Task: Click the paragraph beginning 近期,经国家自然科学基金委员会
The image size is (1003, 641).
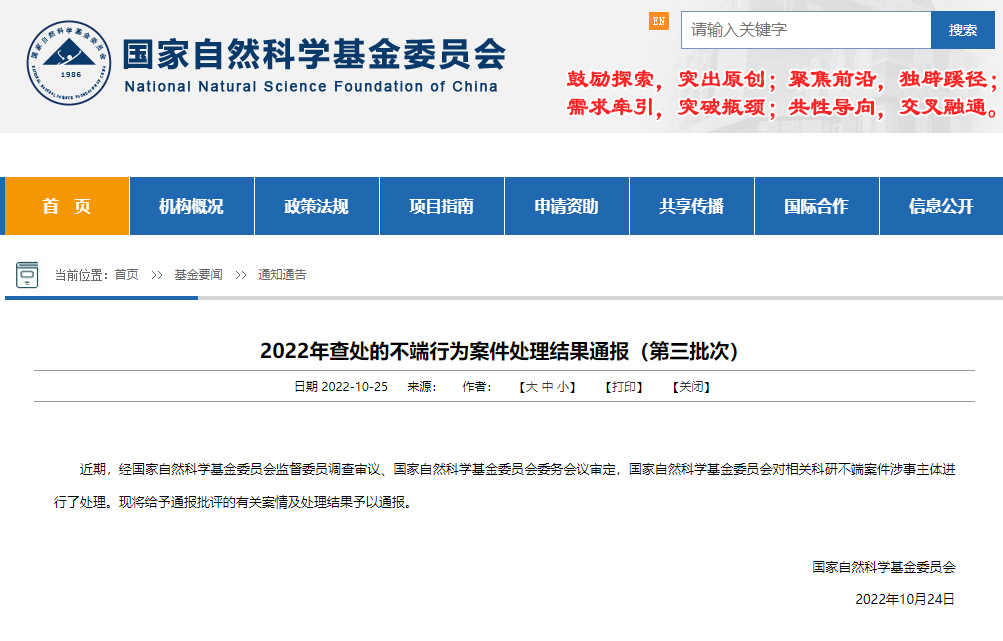Action: click(505, 486)
